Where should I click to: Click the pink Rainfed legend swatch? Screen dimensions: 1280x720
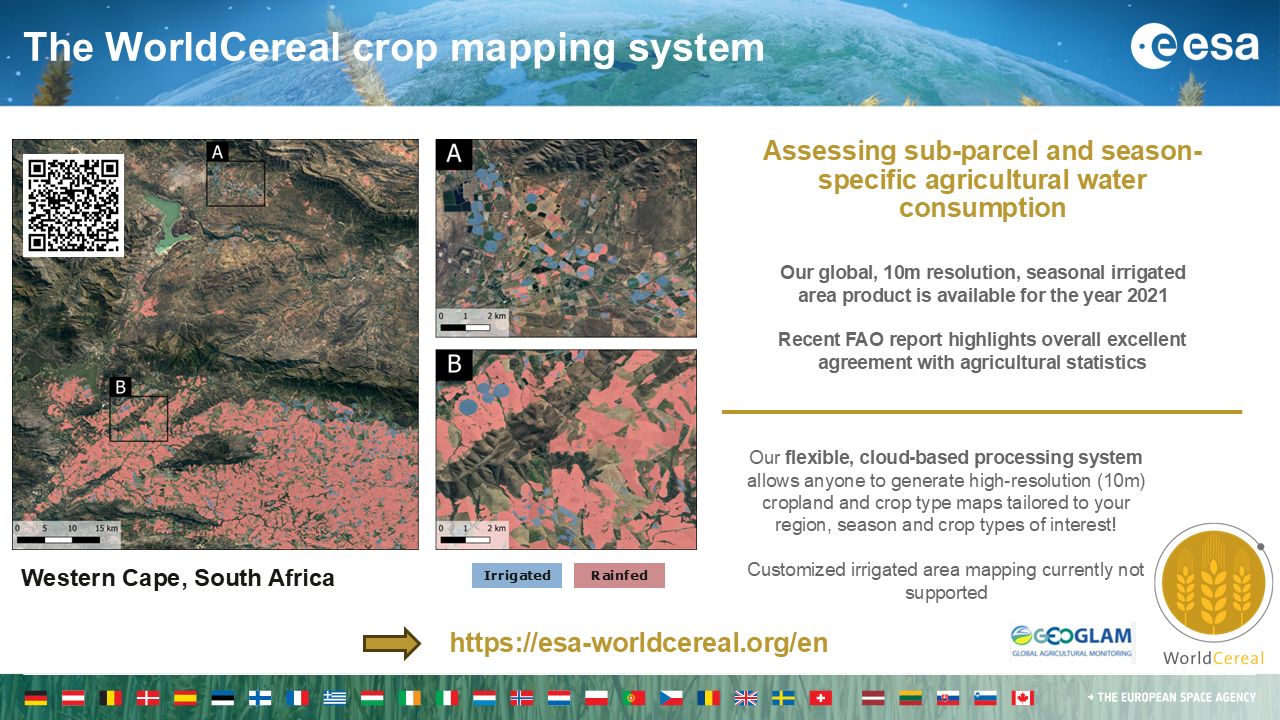click(x=619, y=576)
